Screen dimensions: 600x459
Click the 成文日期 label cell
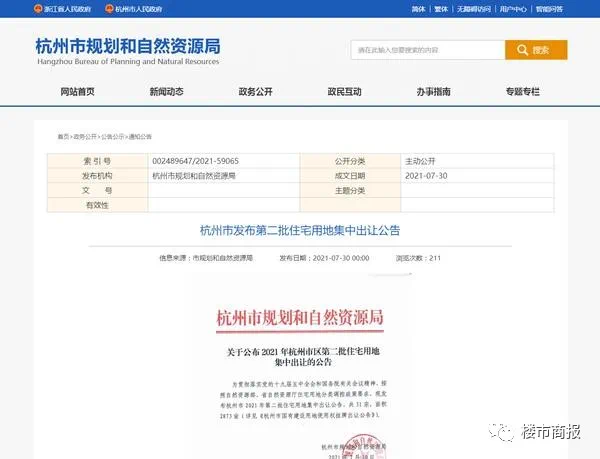(350, 176)
